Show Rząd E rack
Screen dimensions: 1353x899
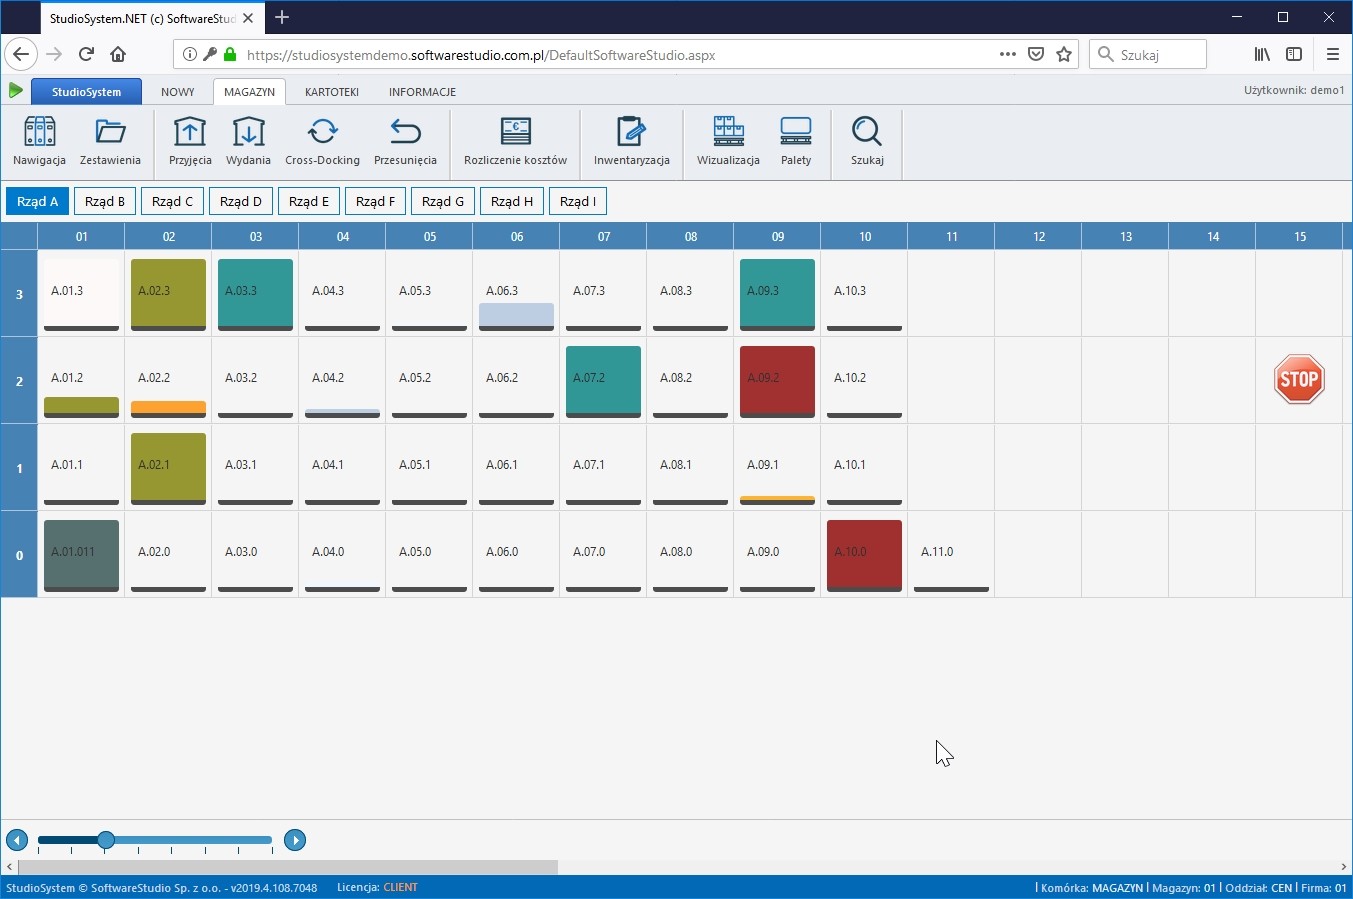tap(309, 201)
